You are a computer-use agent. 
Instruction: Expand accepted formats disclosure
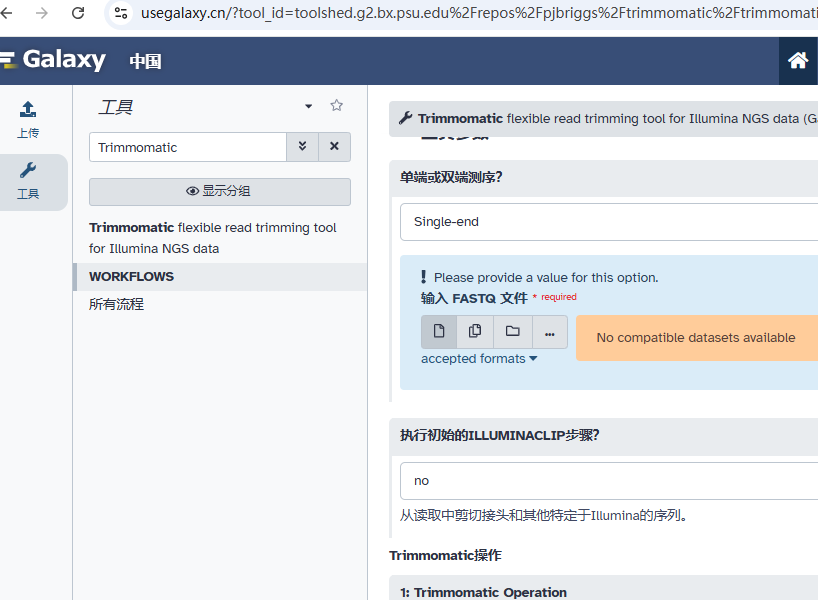pos(479,359)
